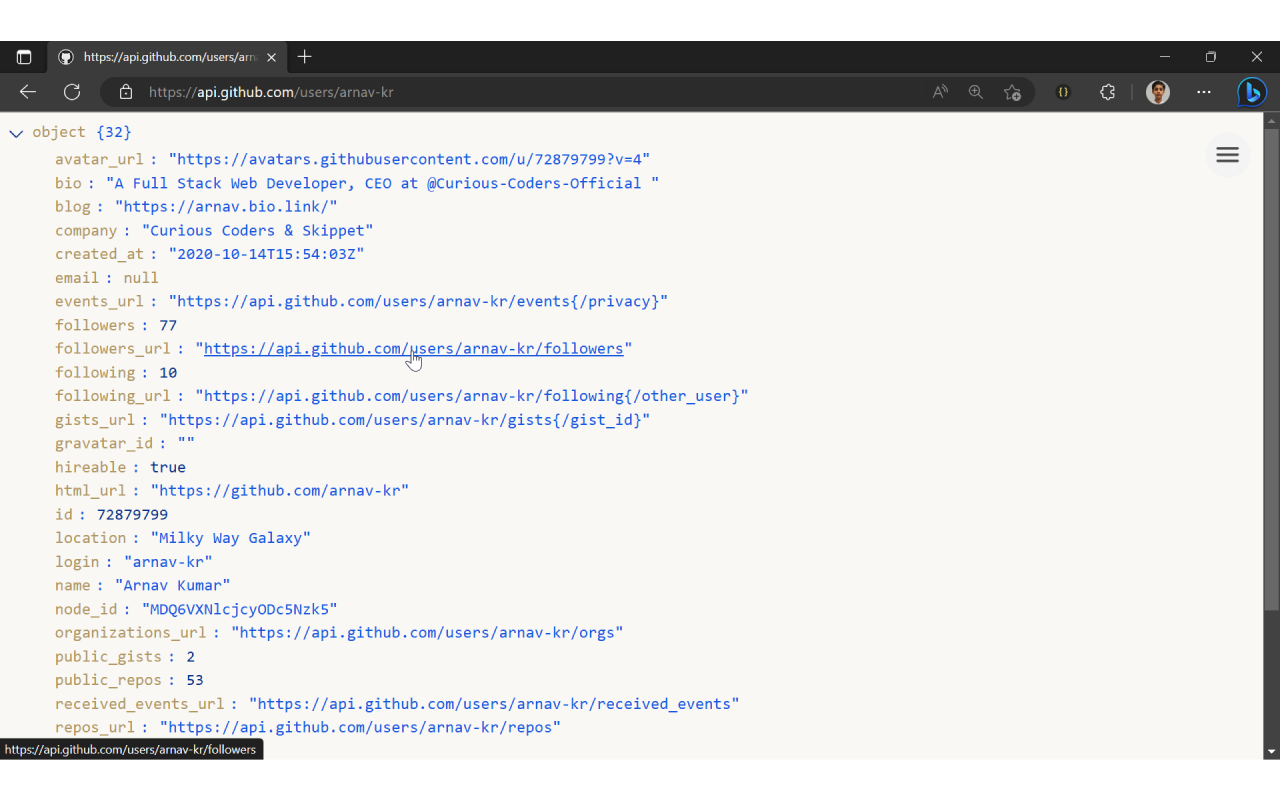This screenshot has height=800, width=1280.
Task: Open the repos_url link
Action: coord(360,727)
